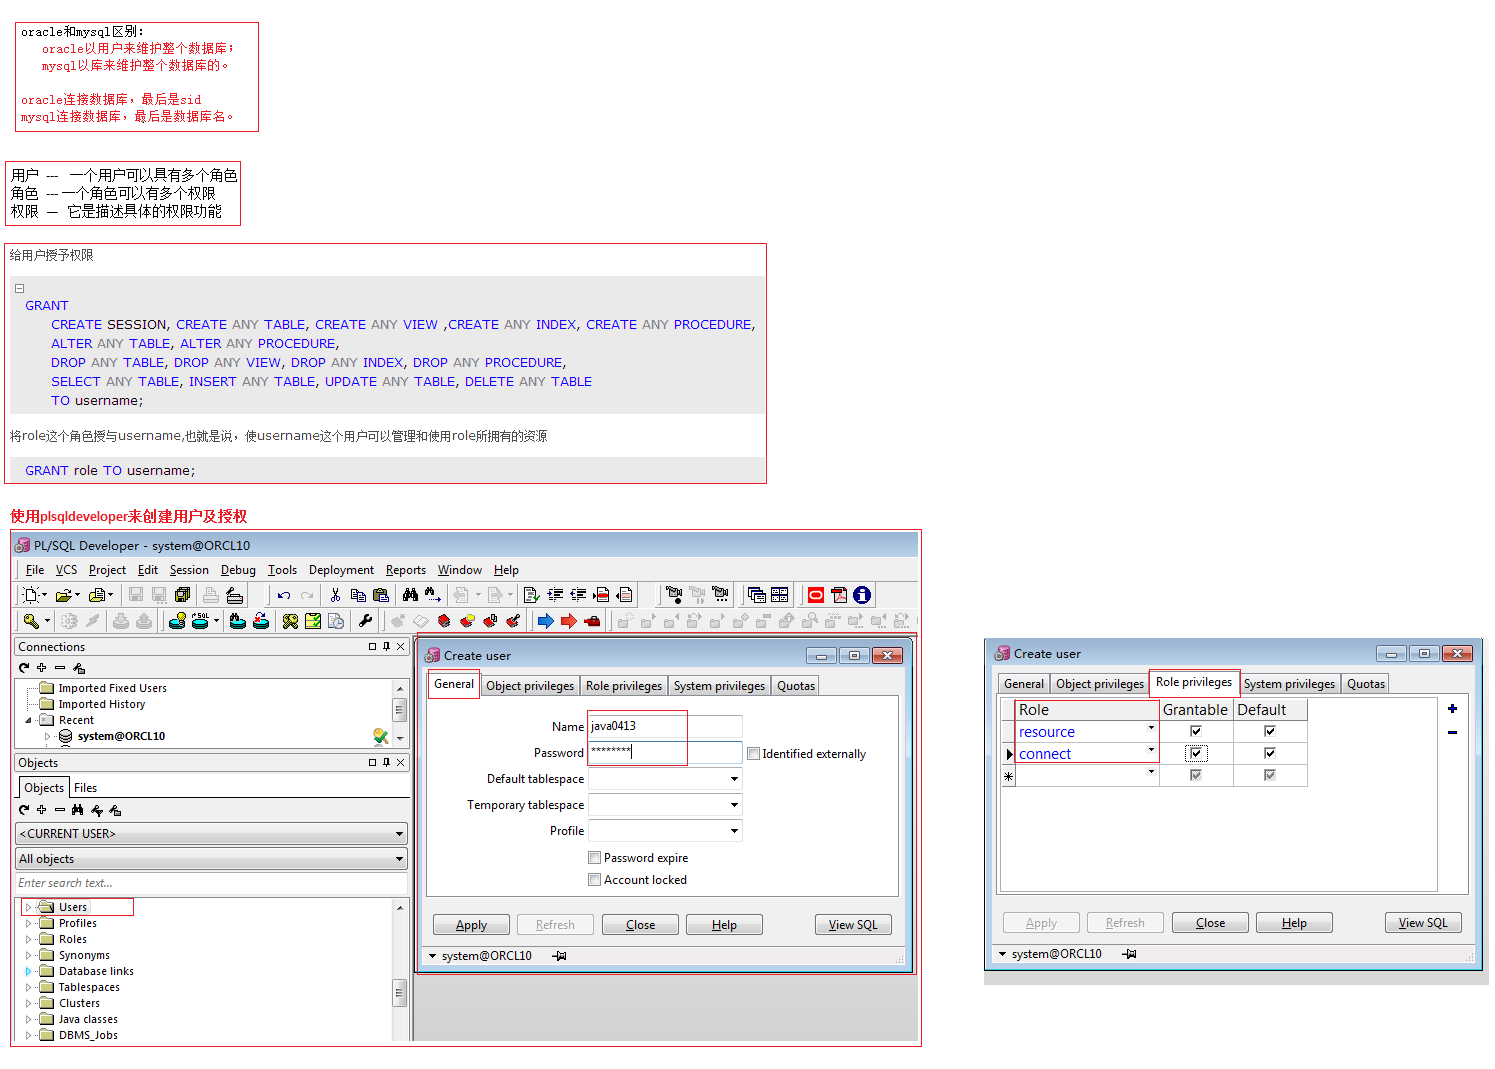
Task: Click the blue right arrow toolbar icon
Action: [x=546, y=621]
